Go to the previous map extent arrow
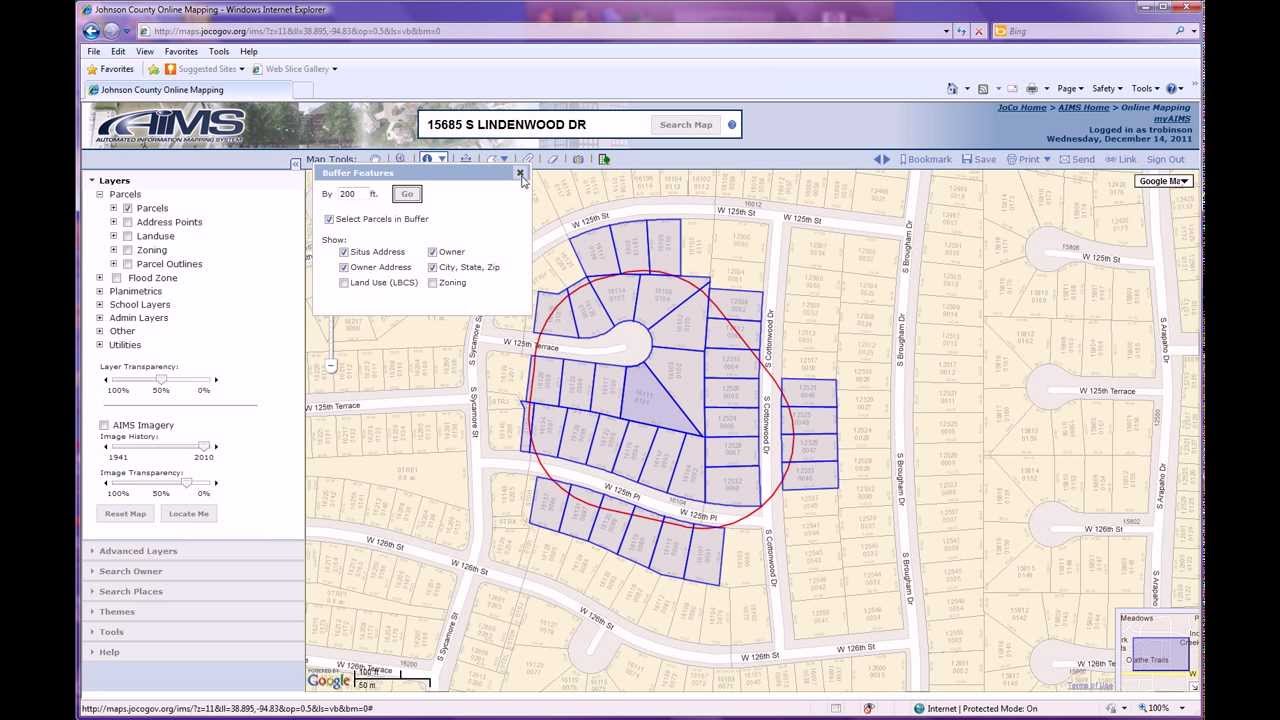Image resolution: width=1280 pixels, height=720 pixels. pyautogui.click(x=877, y=159)
